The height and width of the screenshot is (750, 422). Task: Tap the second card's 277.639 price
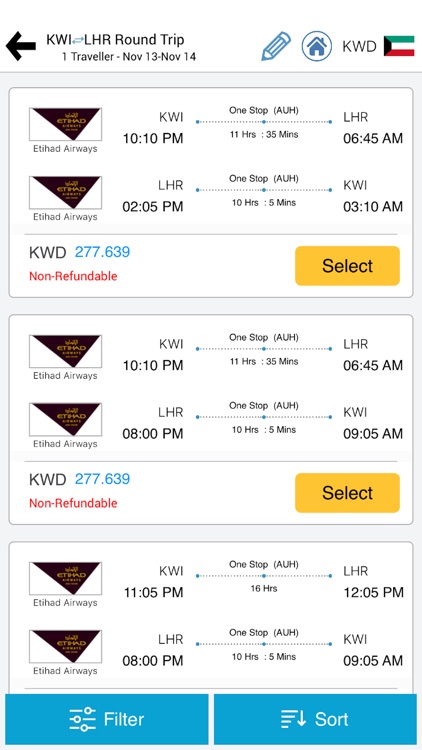coord(102,479)
